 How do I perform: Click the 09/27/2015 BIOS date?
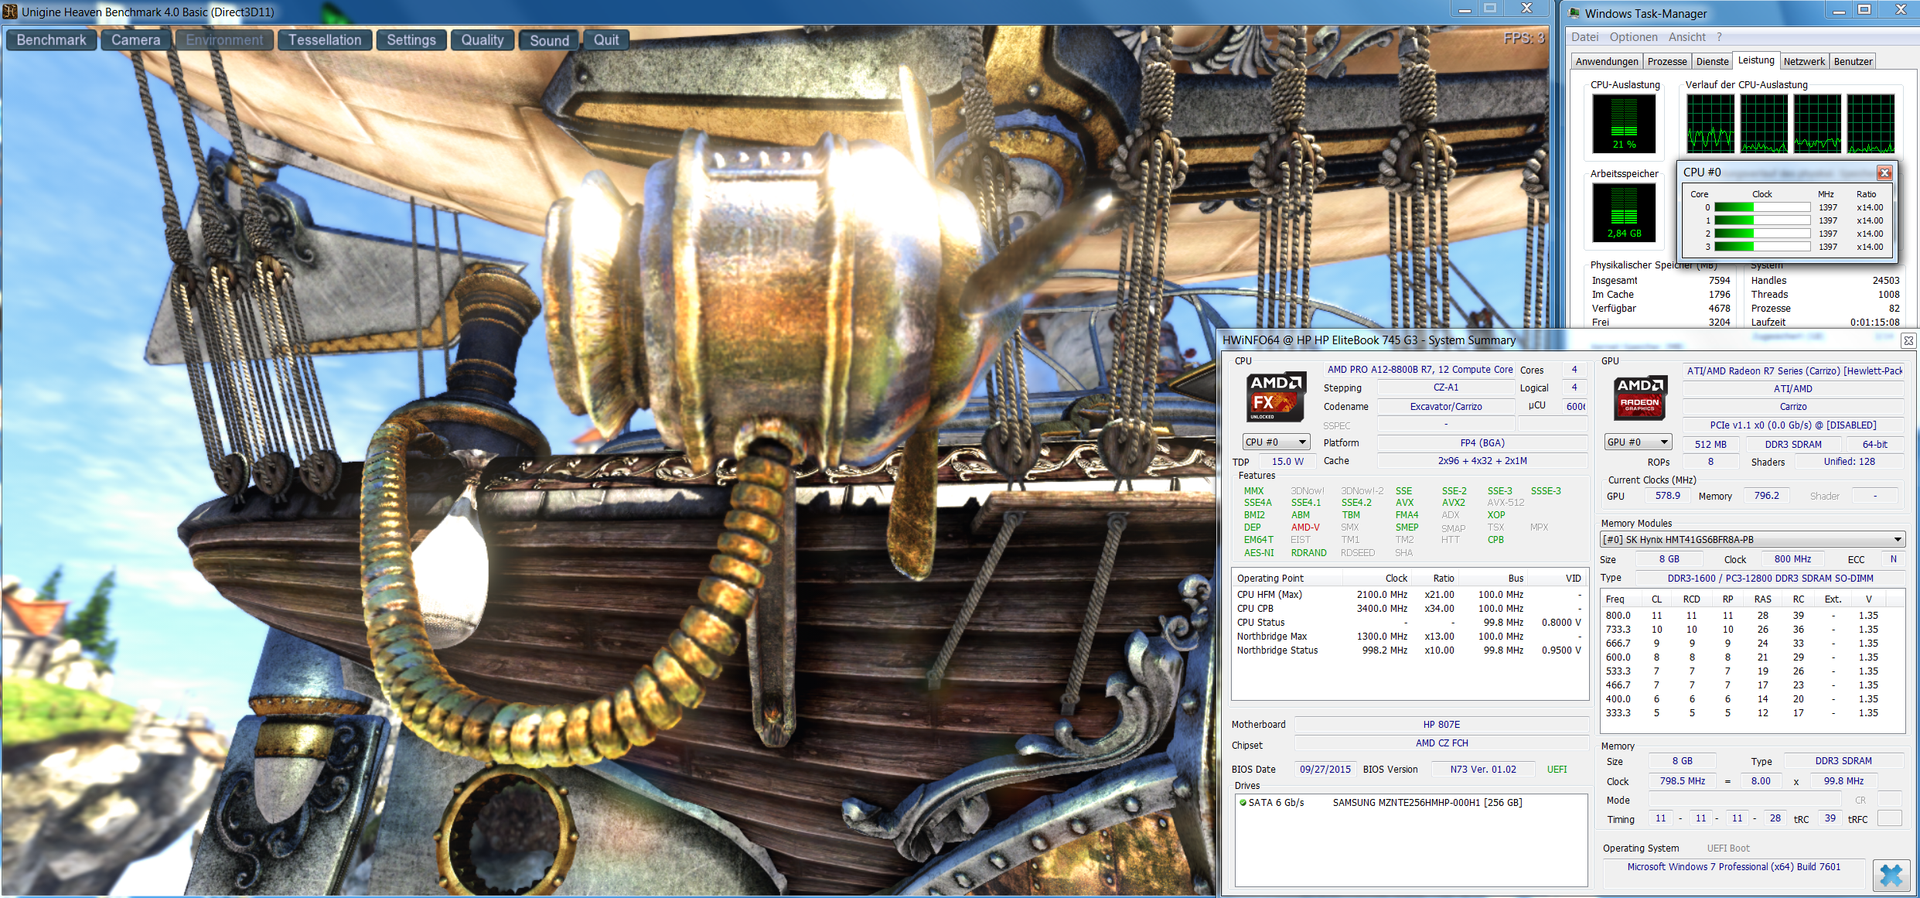click(x=1325, y=770)
